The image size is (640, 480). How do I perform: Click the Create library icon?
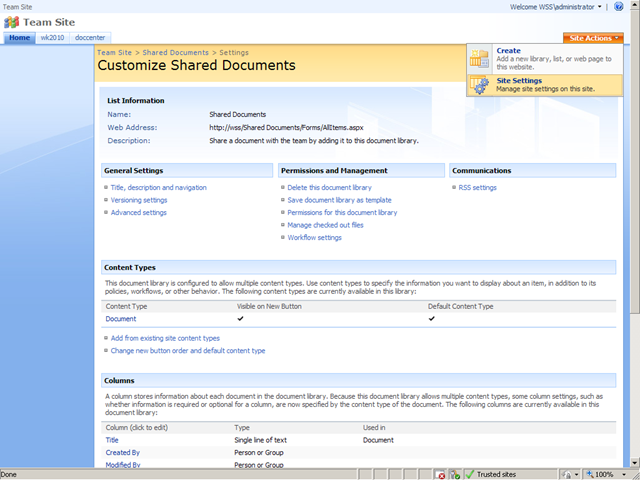coord(479,58)
